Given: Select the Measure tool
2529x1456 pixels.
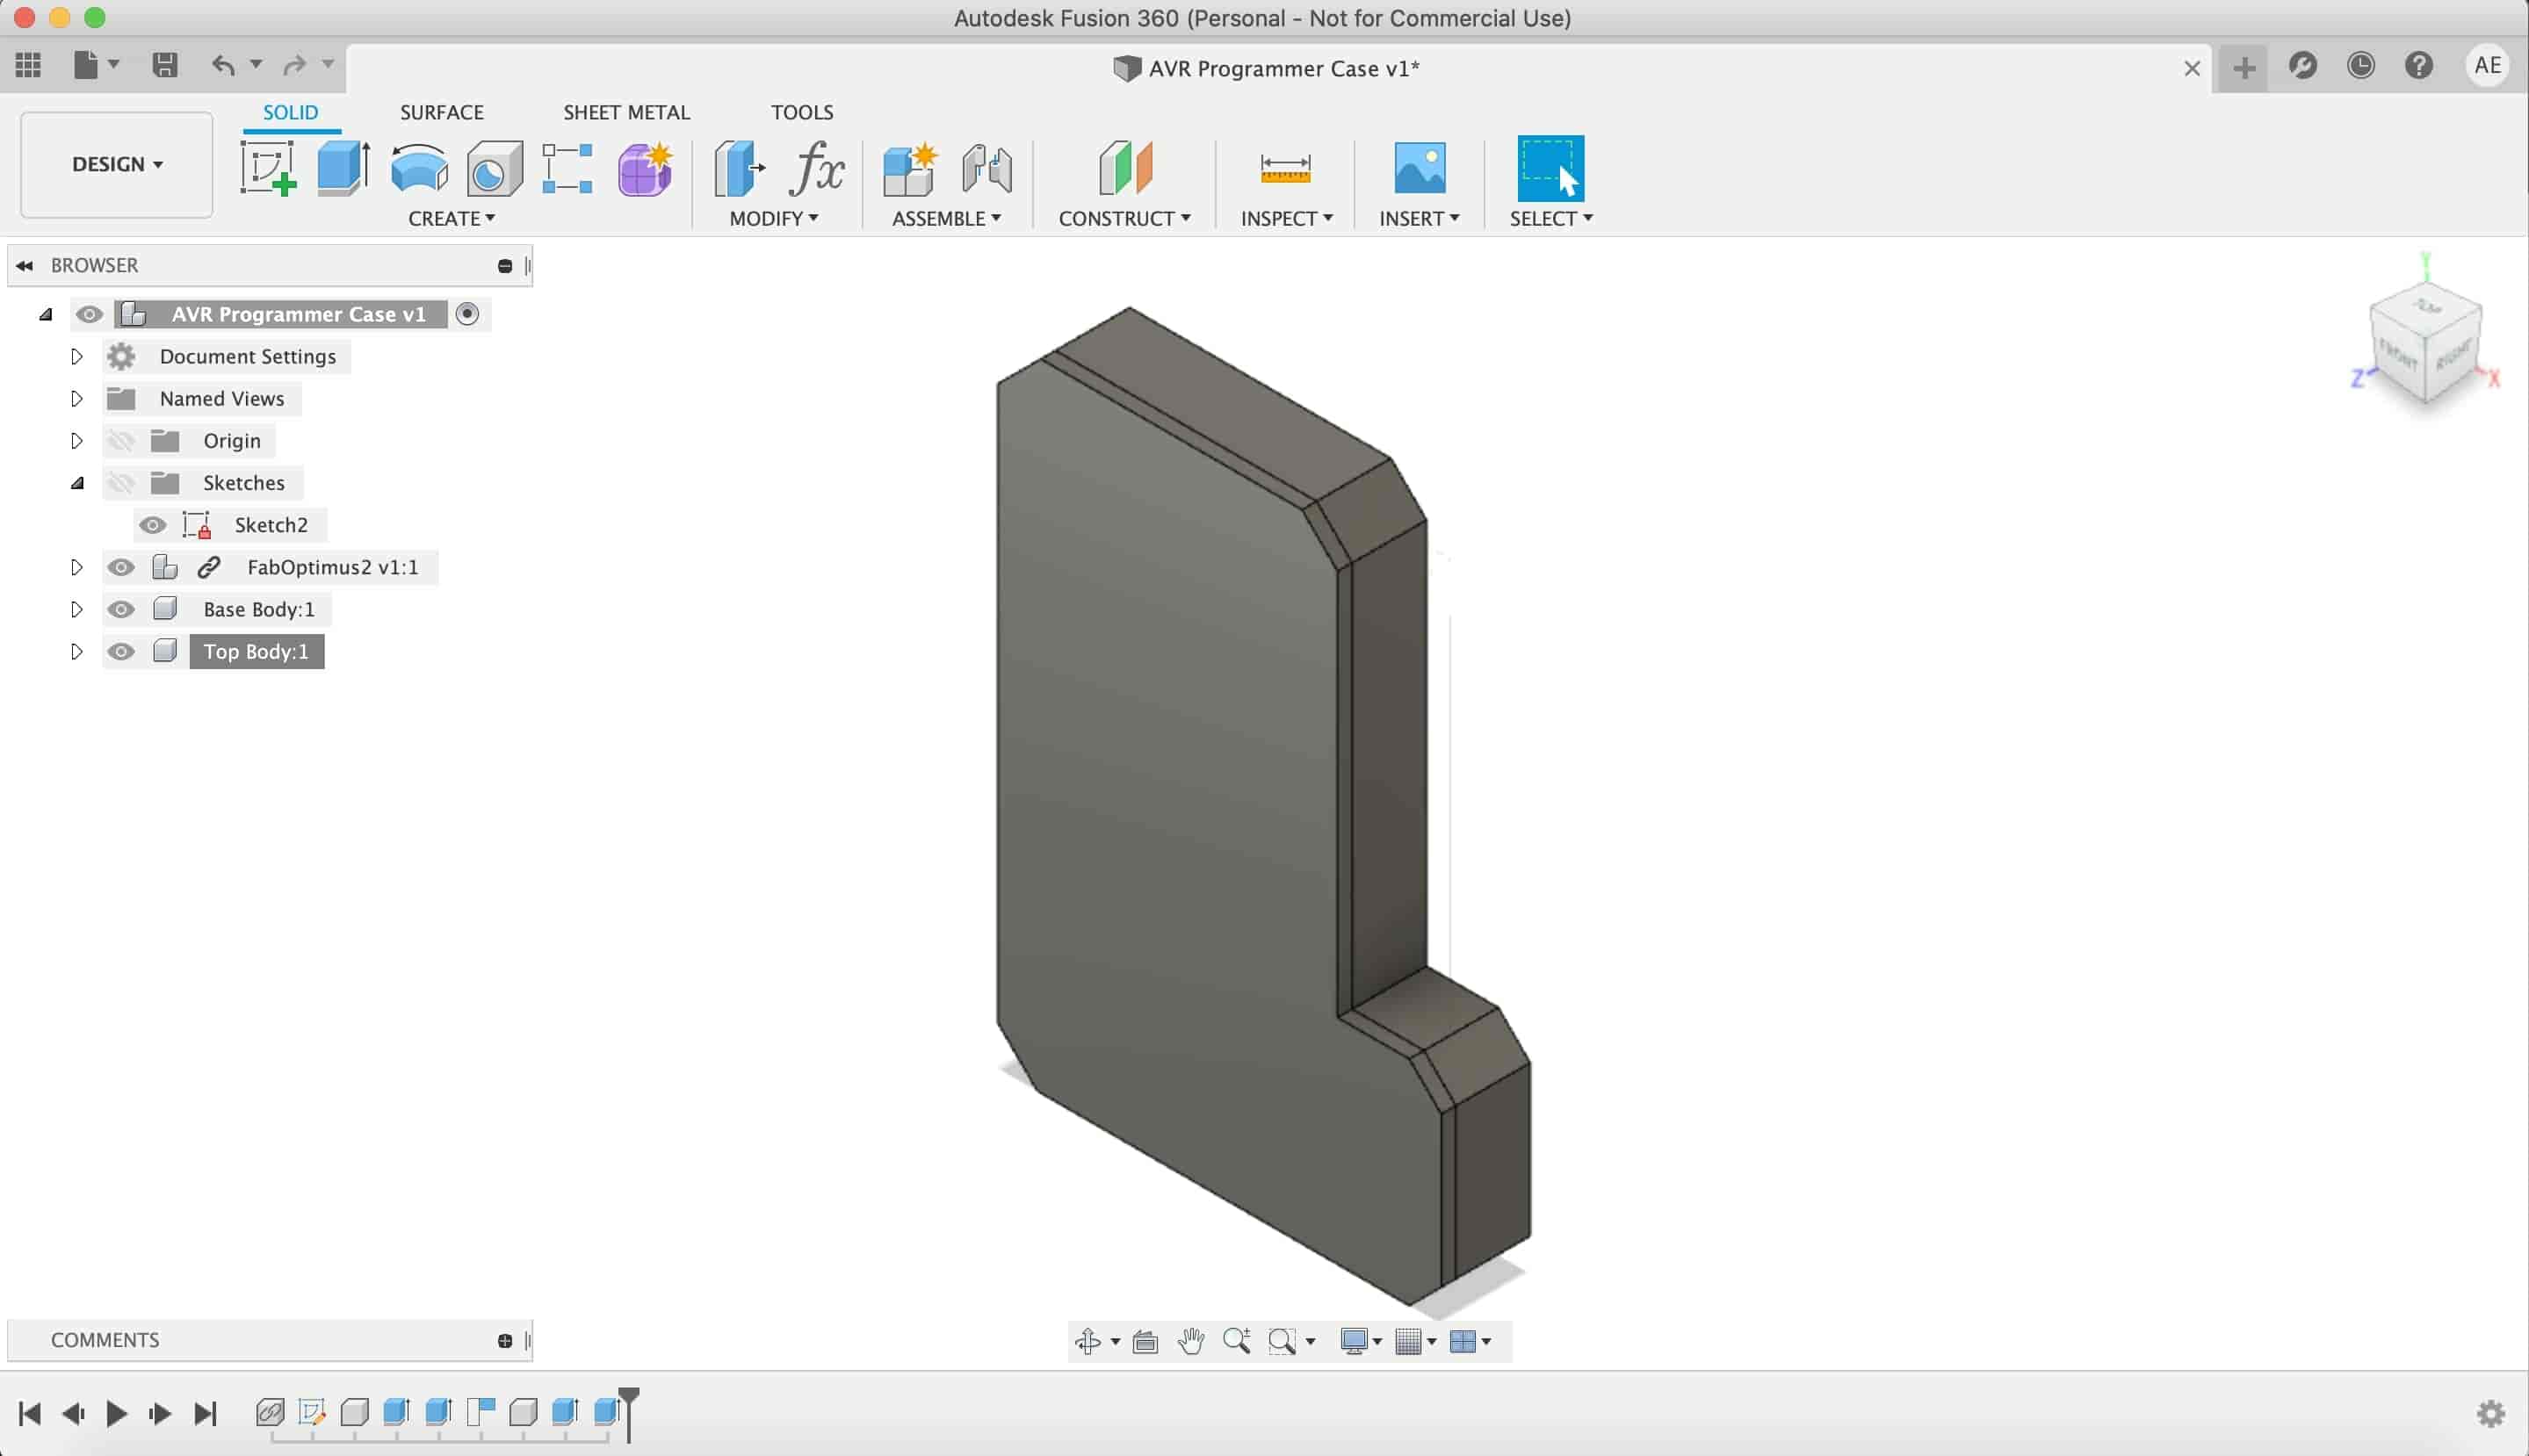Looking at the screenshot, I should (1285, 168).
